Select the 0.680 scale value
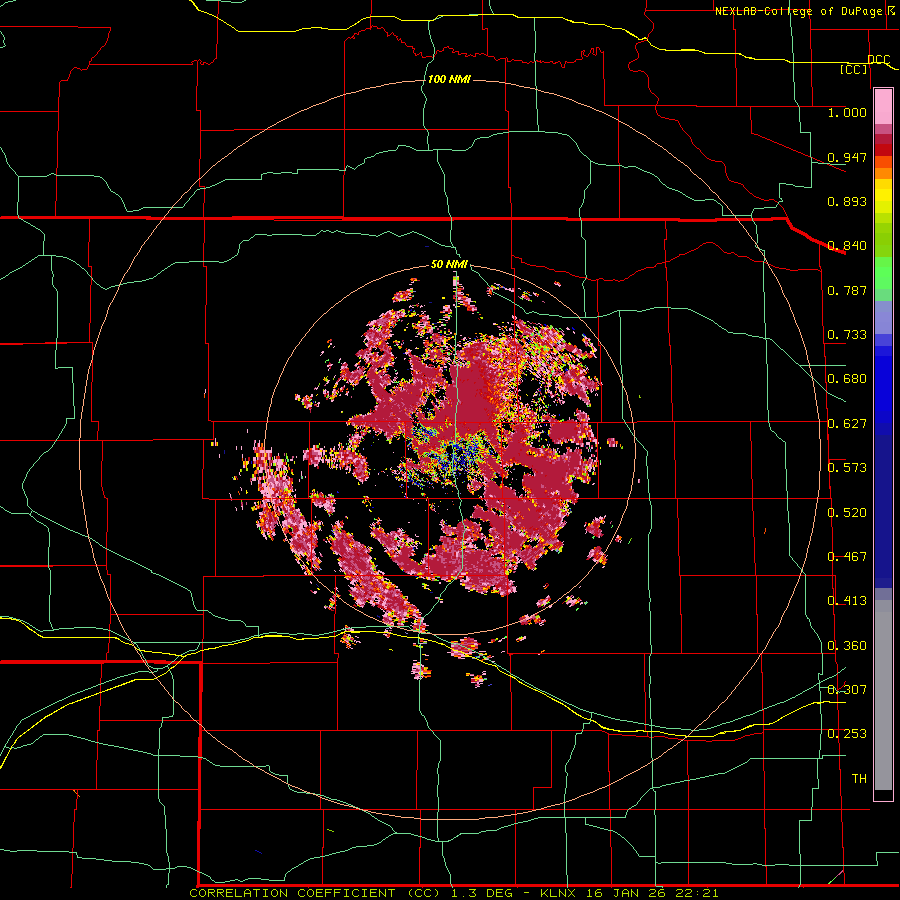900x900 pixels. (x=847, y=379)
